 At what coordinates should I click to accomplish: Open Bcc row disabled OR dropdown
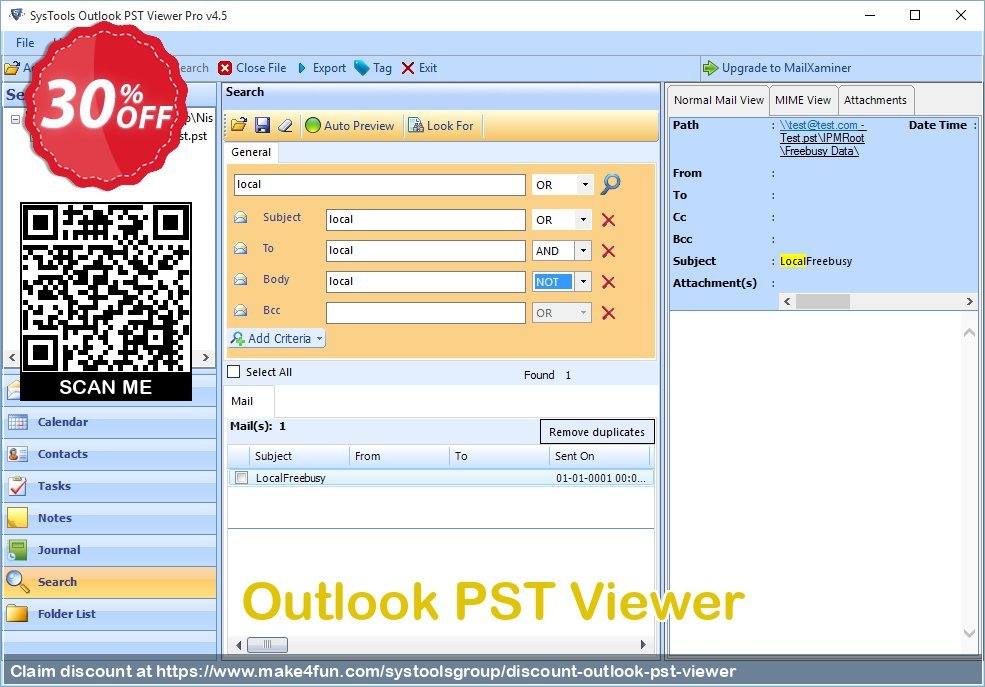583,313
